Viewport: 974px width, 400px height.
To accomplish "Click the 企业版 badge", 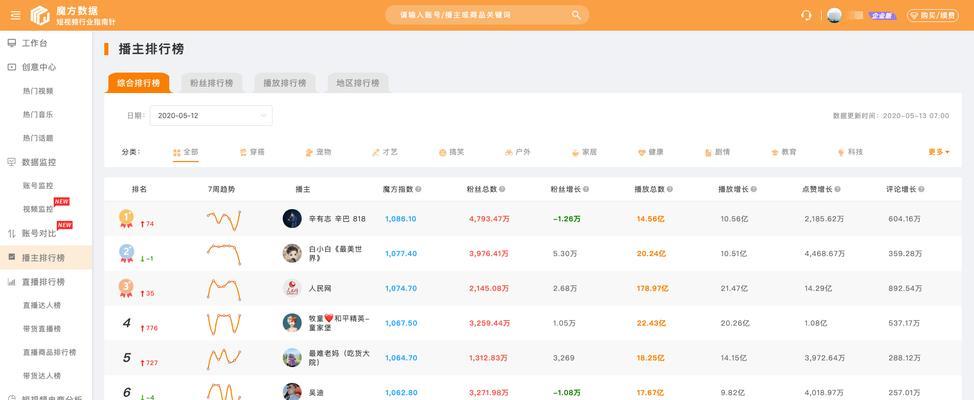I will pyautogui.click(x=881, y=16).
